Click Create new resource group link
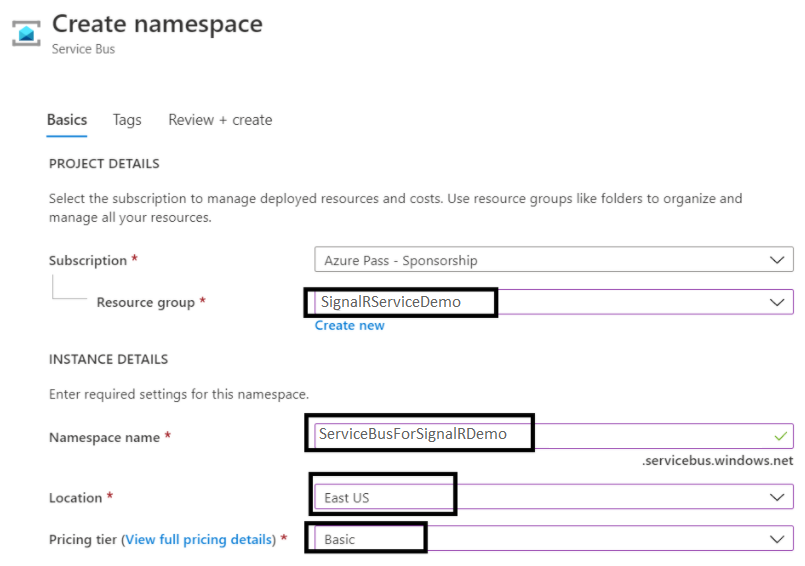The image size is (805, 566). (350, 326)
